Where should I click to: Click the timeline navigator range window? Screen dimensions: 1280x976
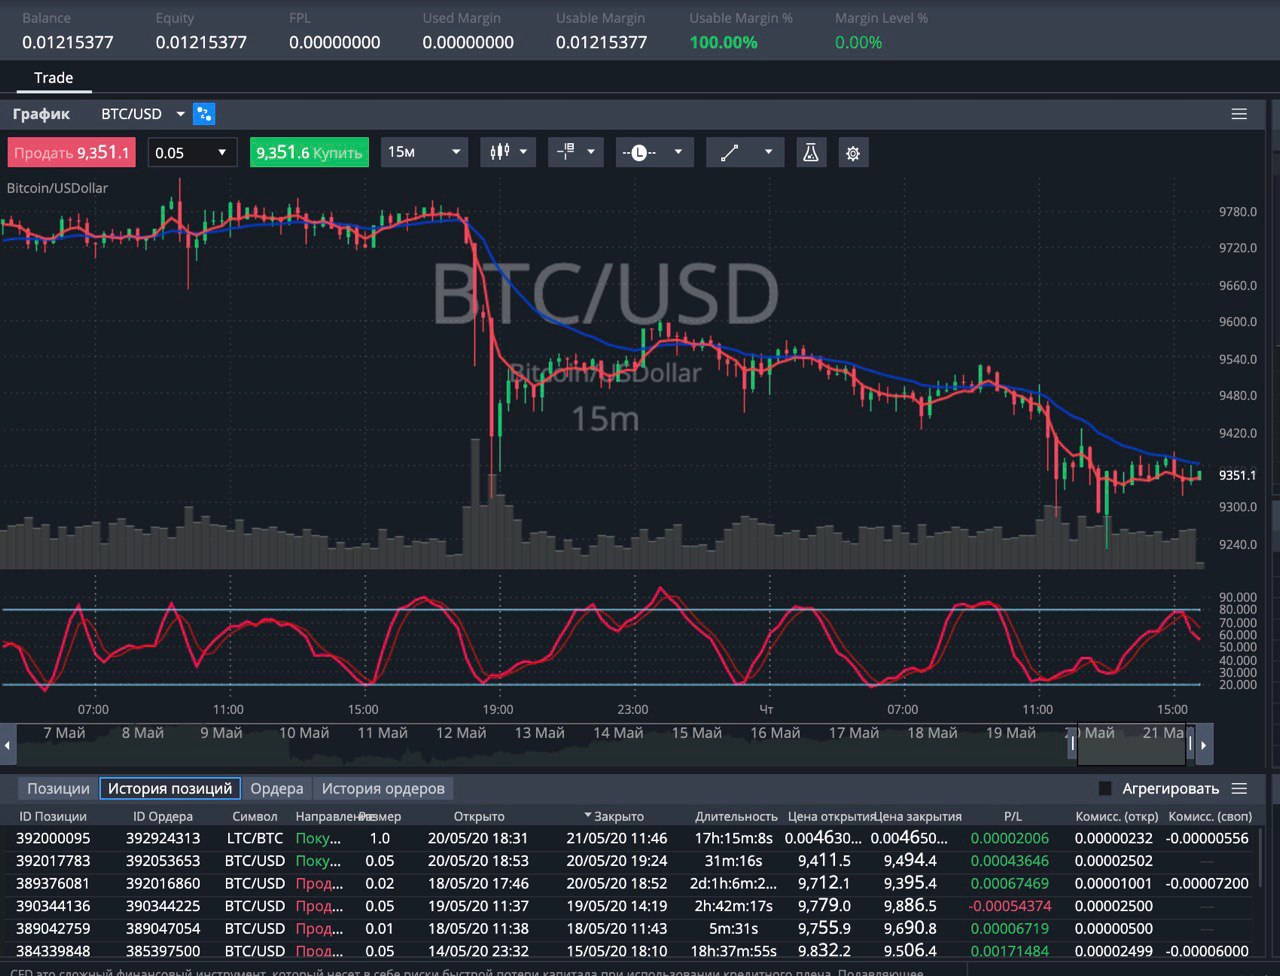pyautogui.click(x=1131, y=744)
